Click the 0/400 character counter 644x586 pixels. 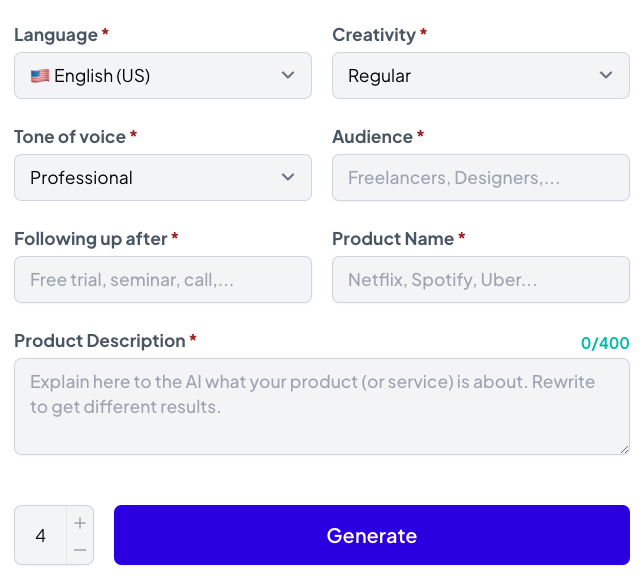pyautogui.click(x=605, y=343)
